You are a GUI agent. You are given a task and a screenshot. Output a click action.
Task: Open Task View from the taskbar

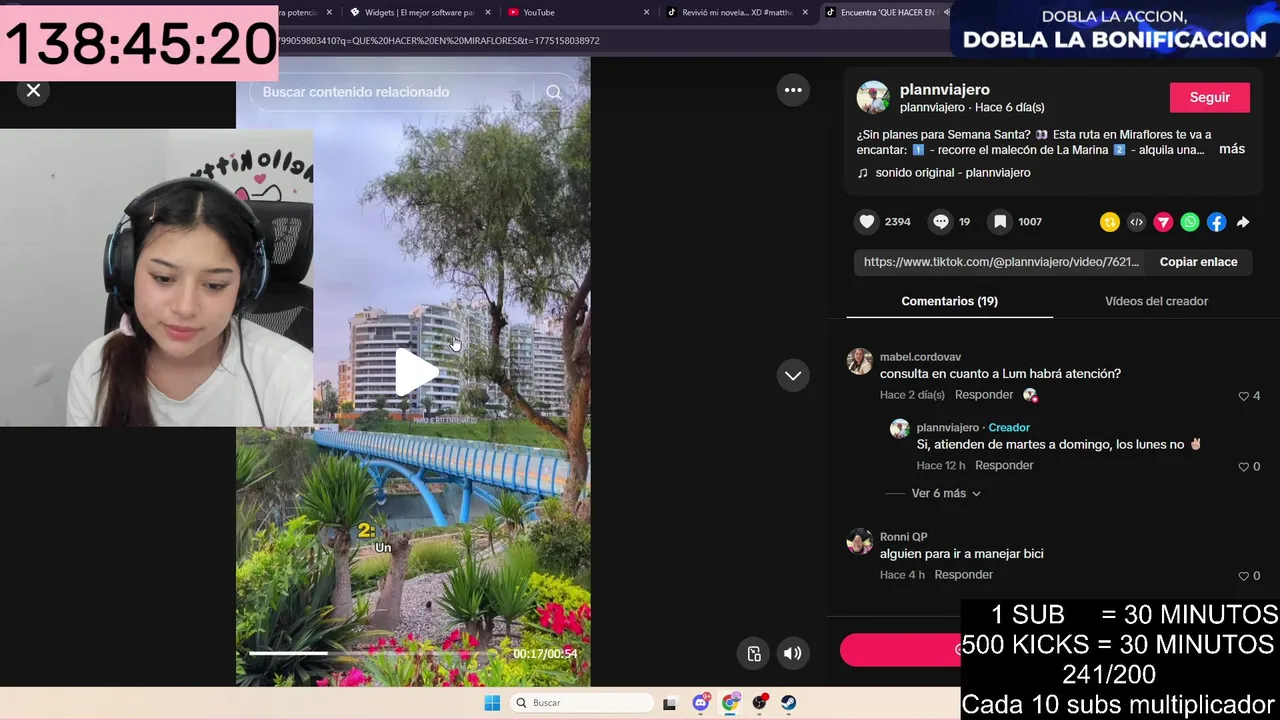pos(669,703)
